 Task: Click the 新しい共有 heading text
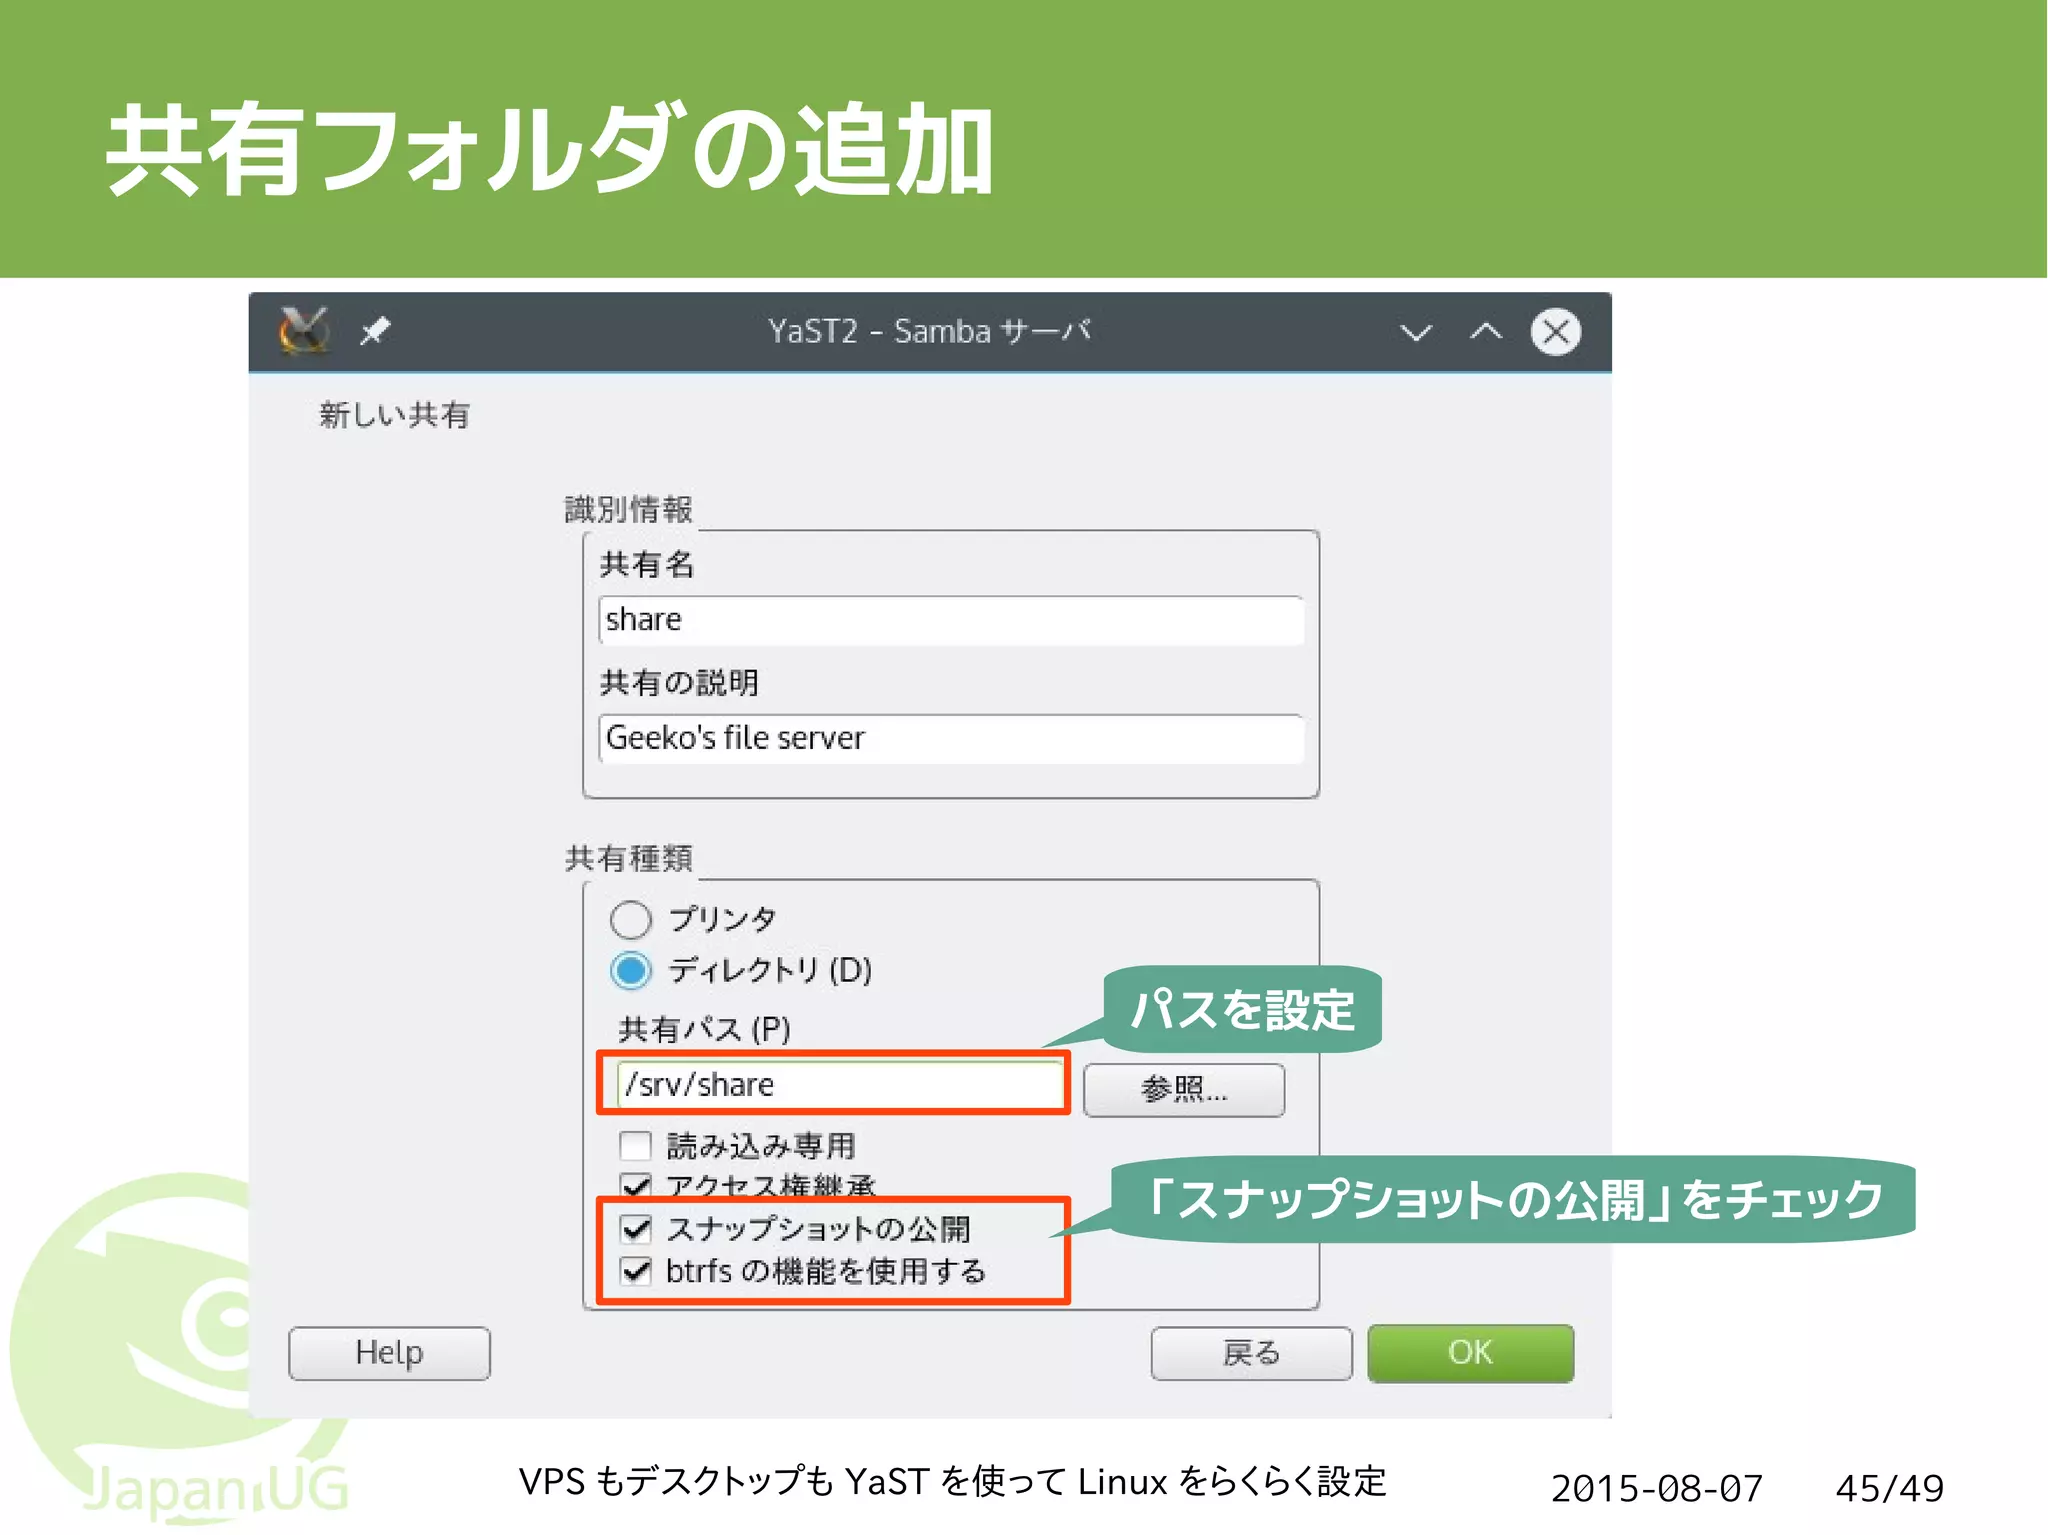coord(394,415)
